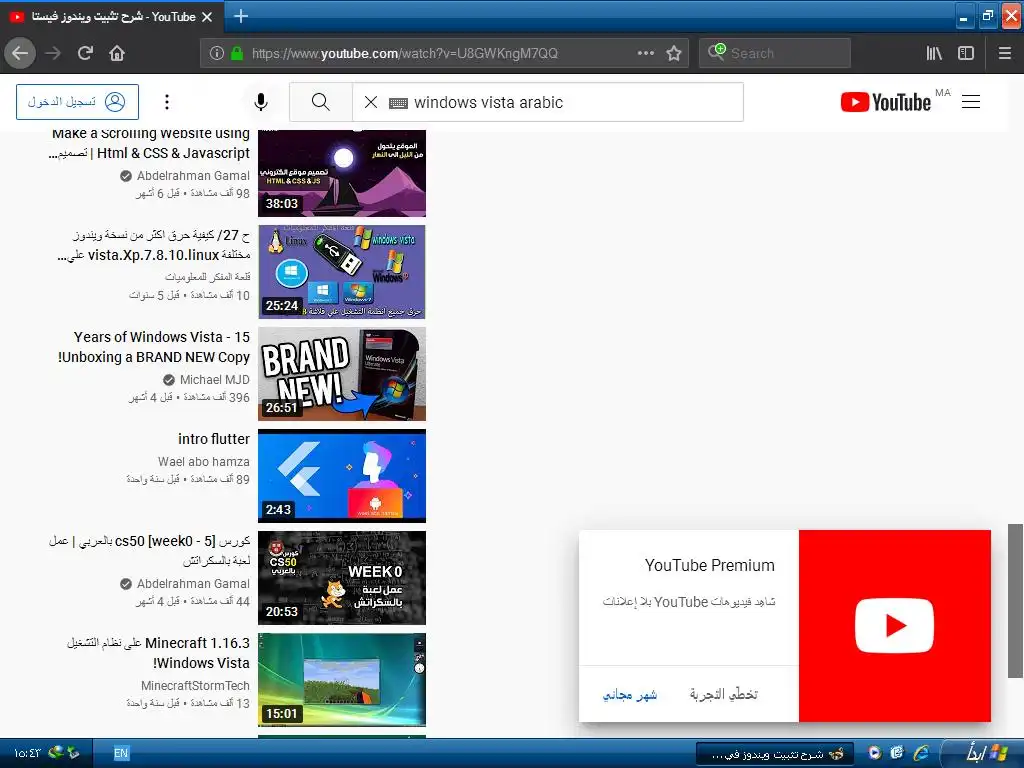Open the CS50 WEEK 0 video thumbnail
This screenshot has height=768, width=1024.
point(342,577)
